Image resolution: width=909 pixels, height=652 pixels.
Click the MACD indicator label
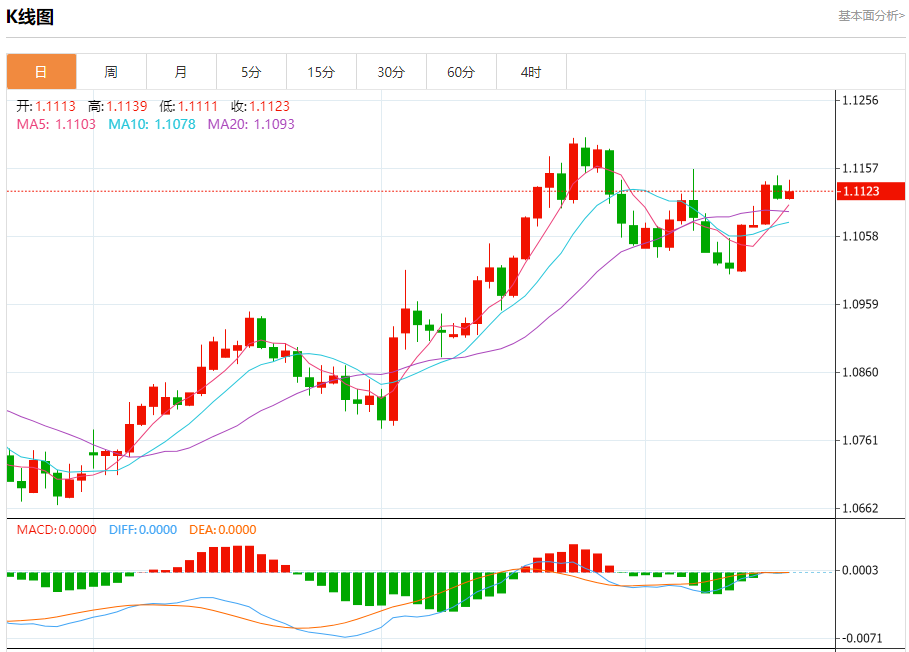56,530
